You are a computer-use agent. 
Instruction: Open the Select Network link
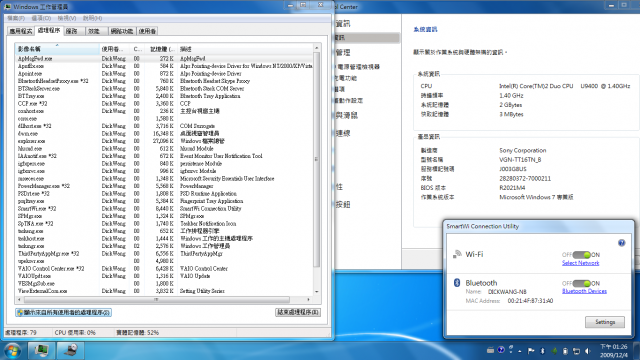click(x=580, y=263)
